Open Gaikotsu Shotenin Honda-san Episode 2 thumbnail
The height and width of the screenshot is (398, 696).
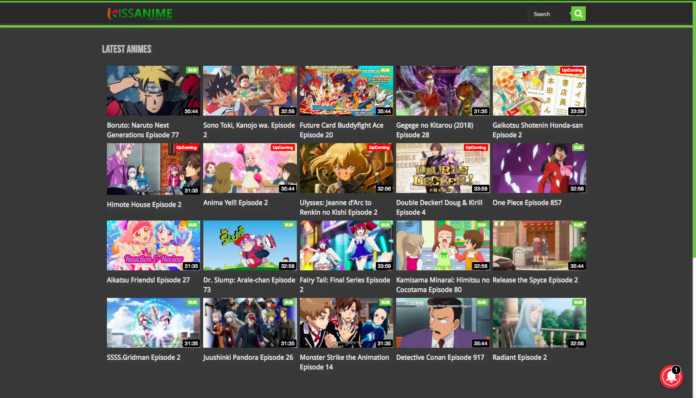pyautogui.click(x=539, y=91)
